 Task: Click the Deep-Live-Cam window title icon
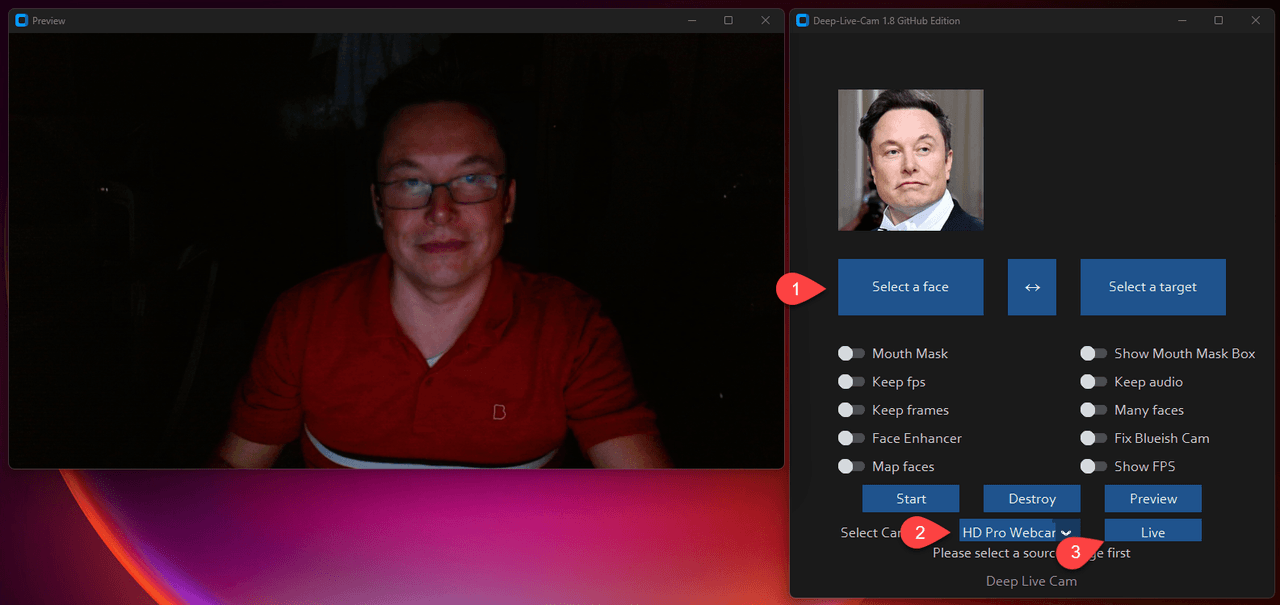(x=802, y=20)
